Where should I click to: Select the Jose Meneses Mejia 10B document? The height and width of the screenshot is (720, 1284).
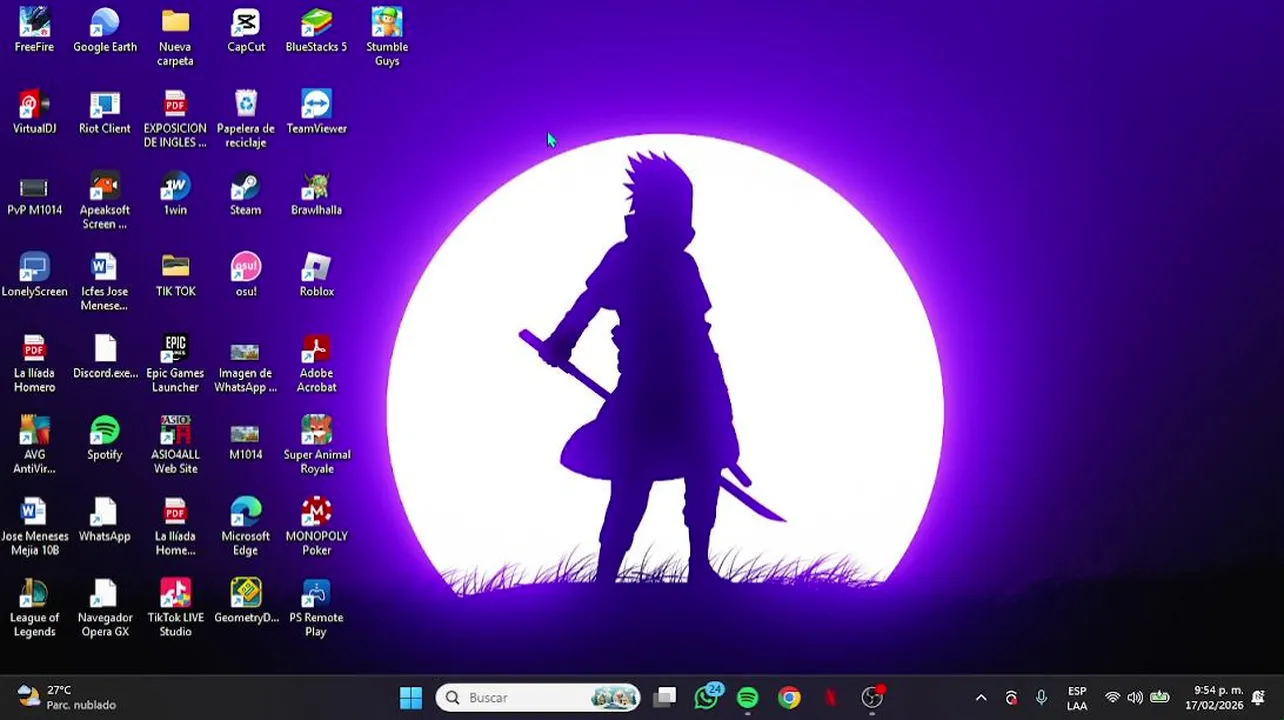point(34,527)
